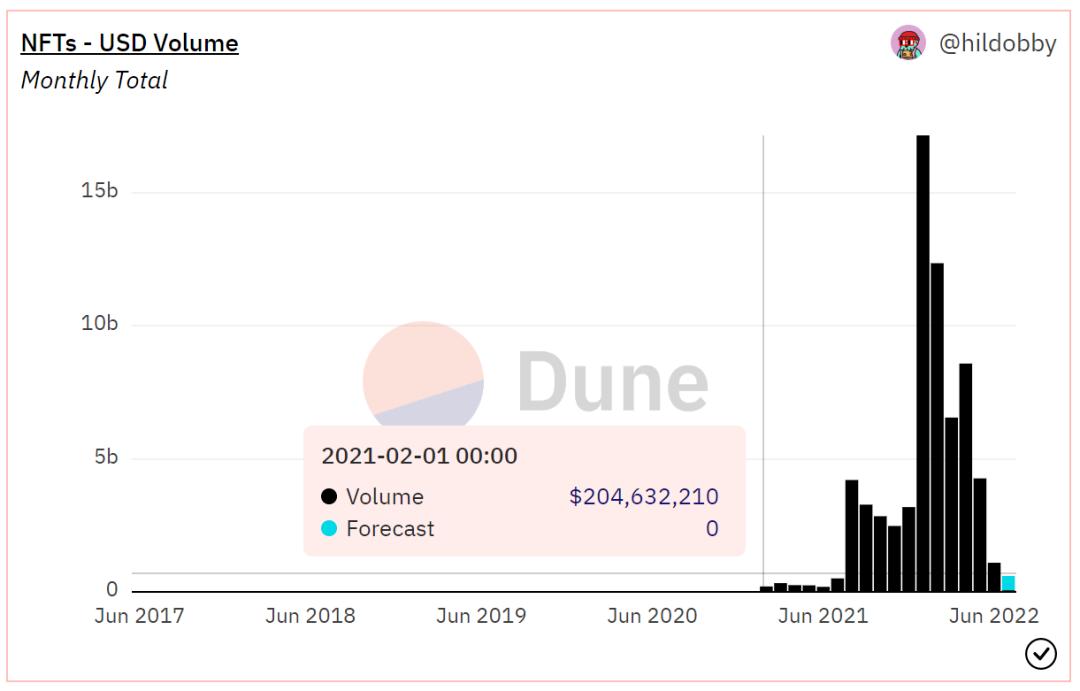Click the $204,632,210 volume value
This screenshot has width=1080, height=691.
[x=644, y=497]
